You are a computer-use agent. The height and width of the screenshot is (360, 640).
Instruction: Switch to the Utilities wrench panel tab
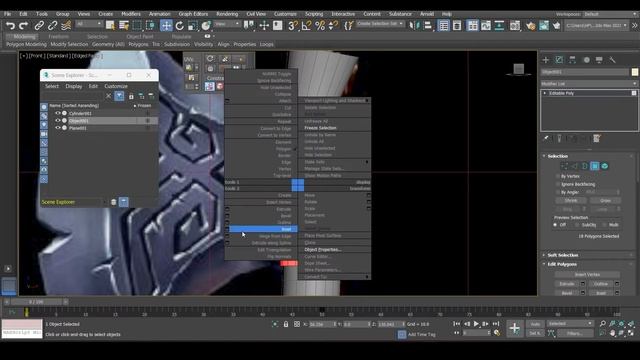coord(612,60)
